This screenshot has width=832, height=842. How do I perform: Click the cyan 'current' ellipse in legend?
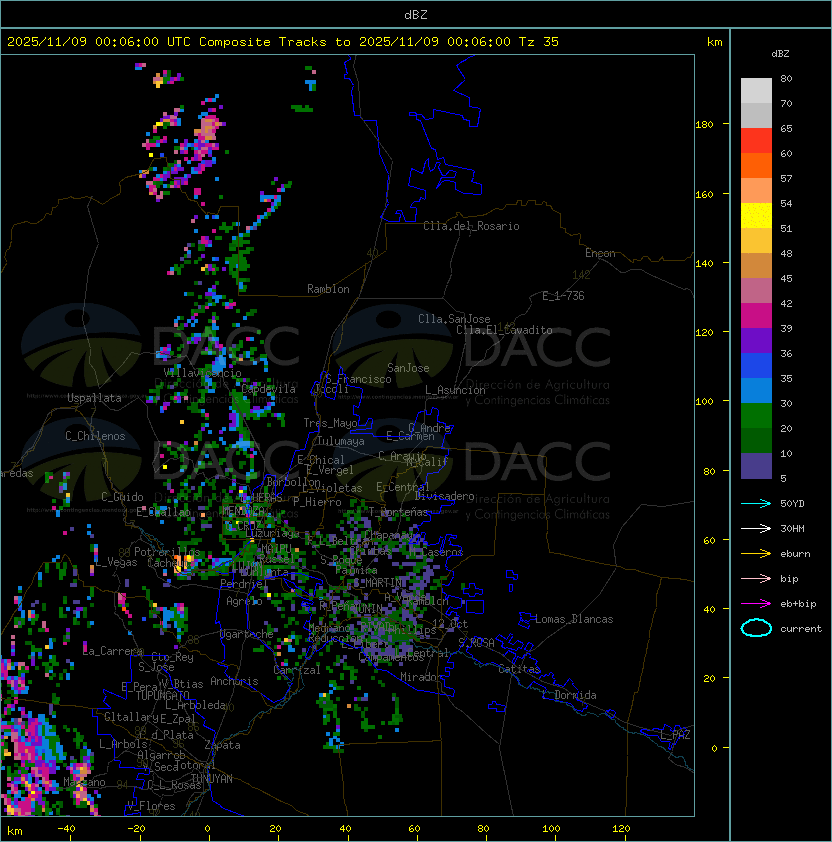tap(756, 628)
